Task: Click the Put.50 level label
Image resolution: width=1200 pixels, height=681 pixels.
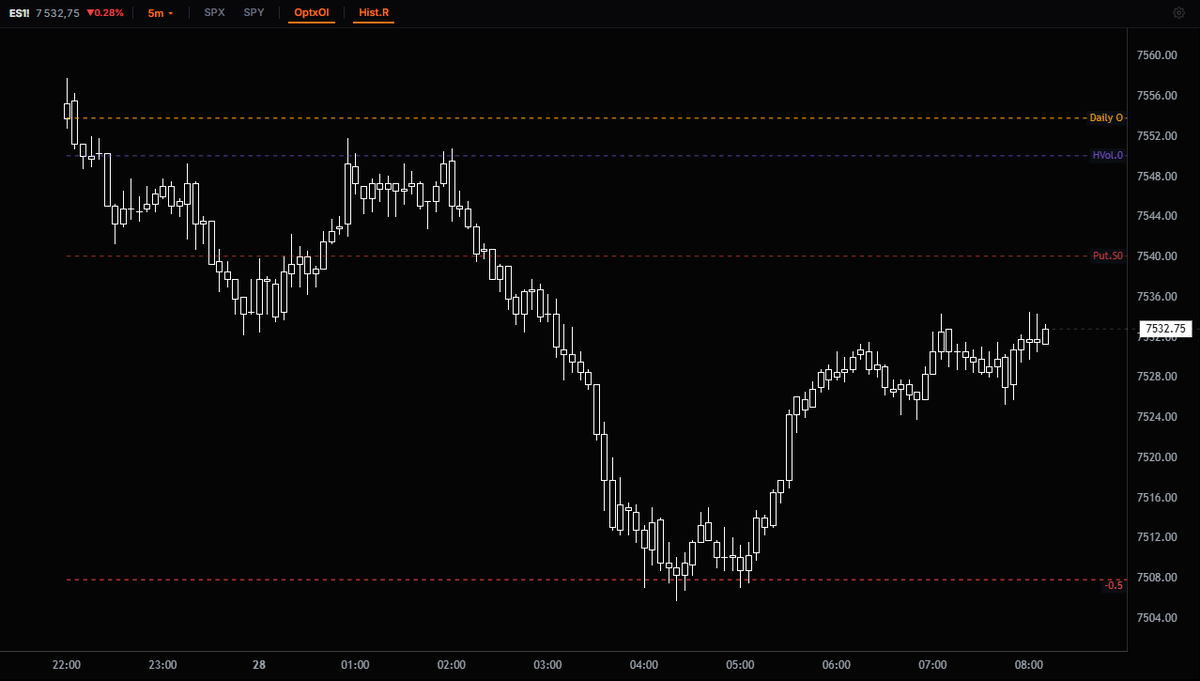Action: 1107,256
